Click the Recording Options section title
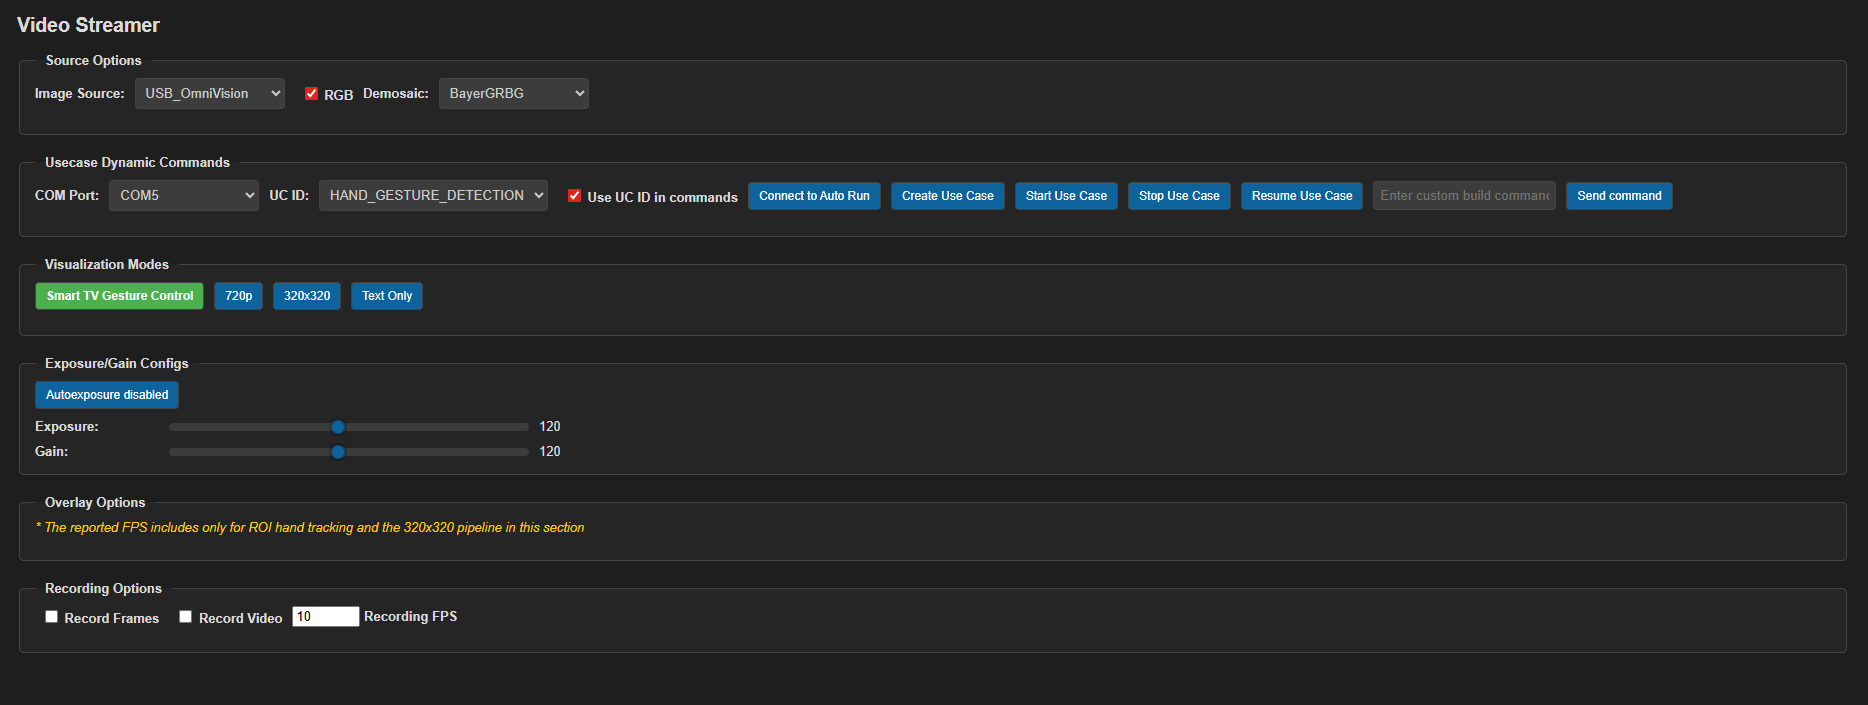This screenshot has width=1868, height=705. click(103, 589)
